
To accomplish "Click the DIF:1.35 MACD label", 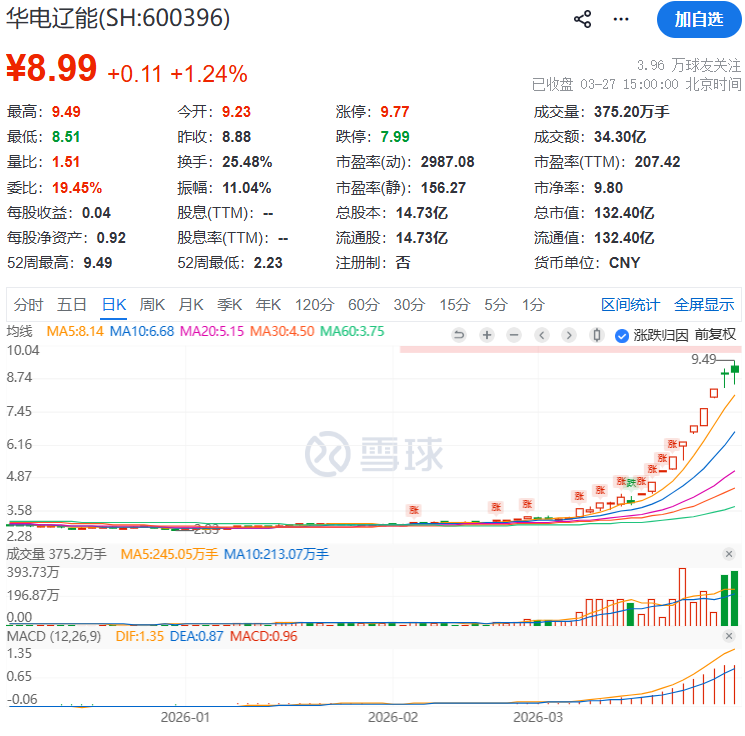I will 140,636.
